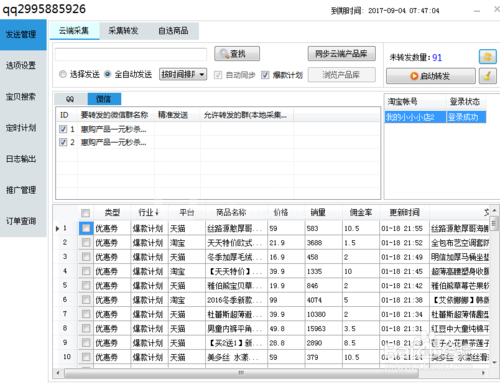Check the checkbox for product row 10
This screenshot has width=500, height=384.
tap(86, 357)
